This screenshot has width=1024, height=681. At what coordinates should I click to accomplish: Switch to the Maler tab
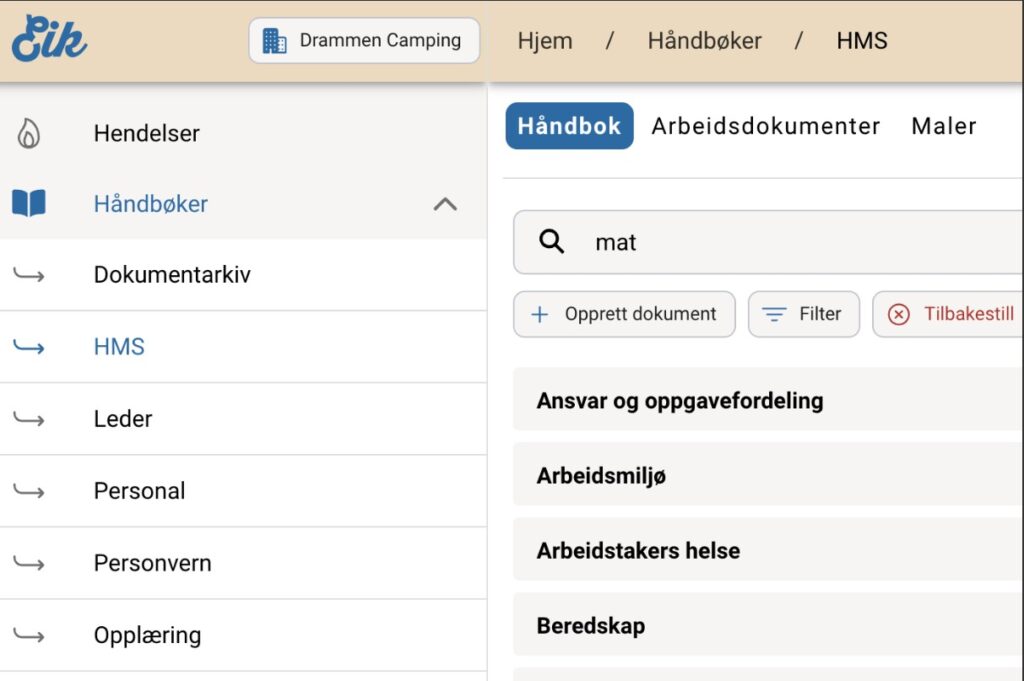click(x=942, y=126)
